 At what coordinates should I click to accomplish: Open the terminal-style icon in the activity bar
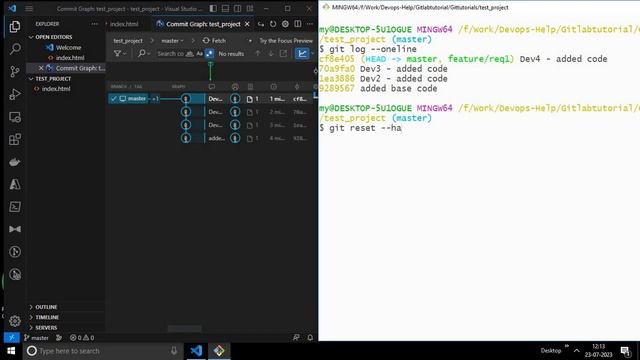click(15, 207)
